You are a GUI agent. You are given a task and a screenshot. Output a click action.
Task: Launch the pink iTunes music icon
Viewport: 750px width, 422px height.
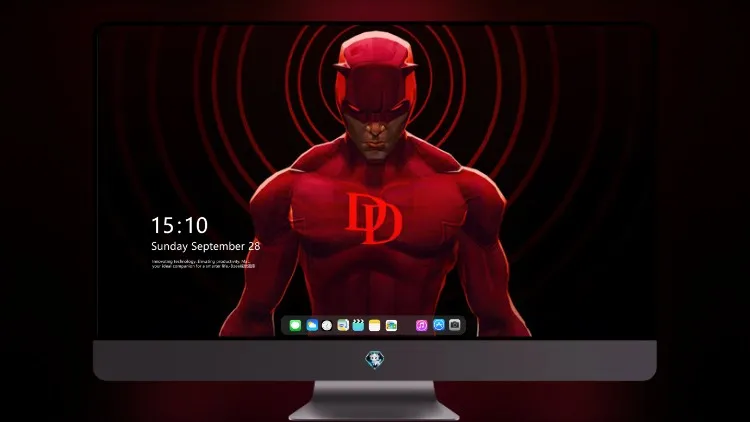pyautogui.click(x=421, y=326)
